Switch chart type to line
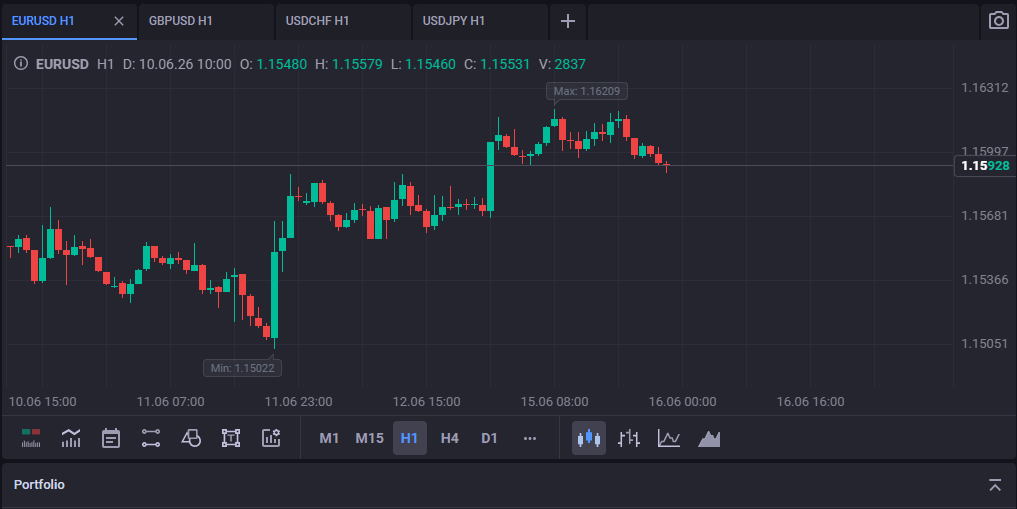The width and height of the screenshot is (1017, 509). 669,438
